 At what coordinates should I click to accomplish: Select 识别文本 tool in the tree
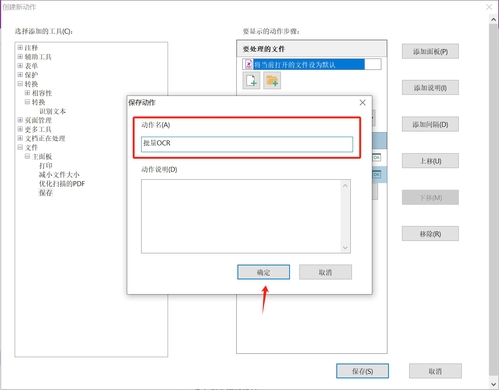pos(53,111)
